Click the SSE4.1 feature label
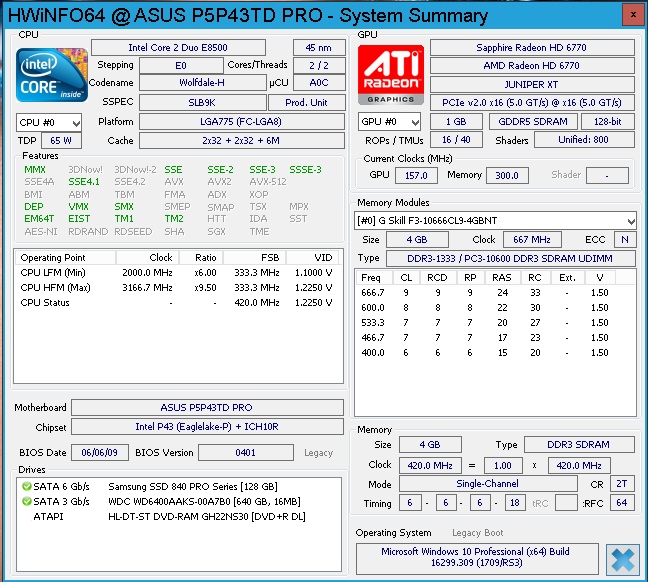Image resolution: width=648 pixels, height=582 pixels. click(x=84, y=182)
